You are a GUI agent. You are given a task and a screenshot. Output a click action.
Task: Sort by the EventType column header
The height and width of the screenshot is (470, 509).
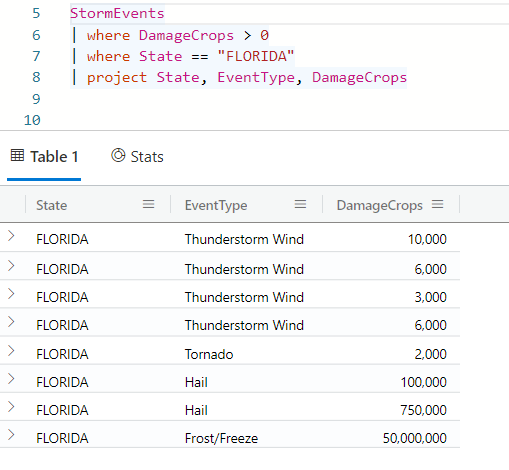point(216,205)
